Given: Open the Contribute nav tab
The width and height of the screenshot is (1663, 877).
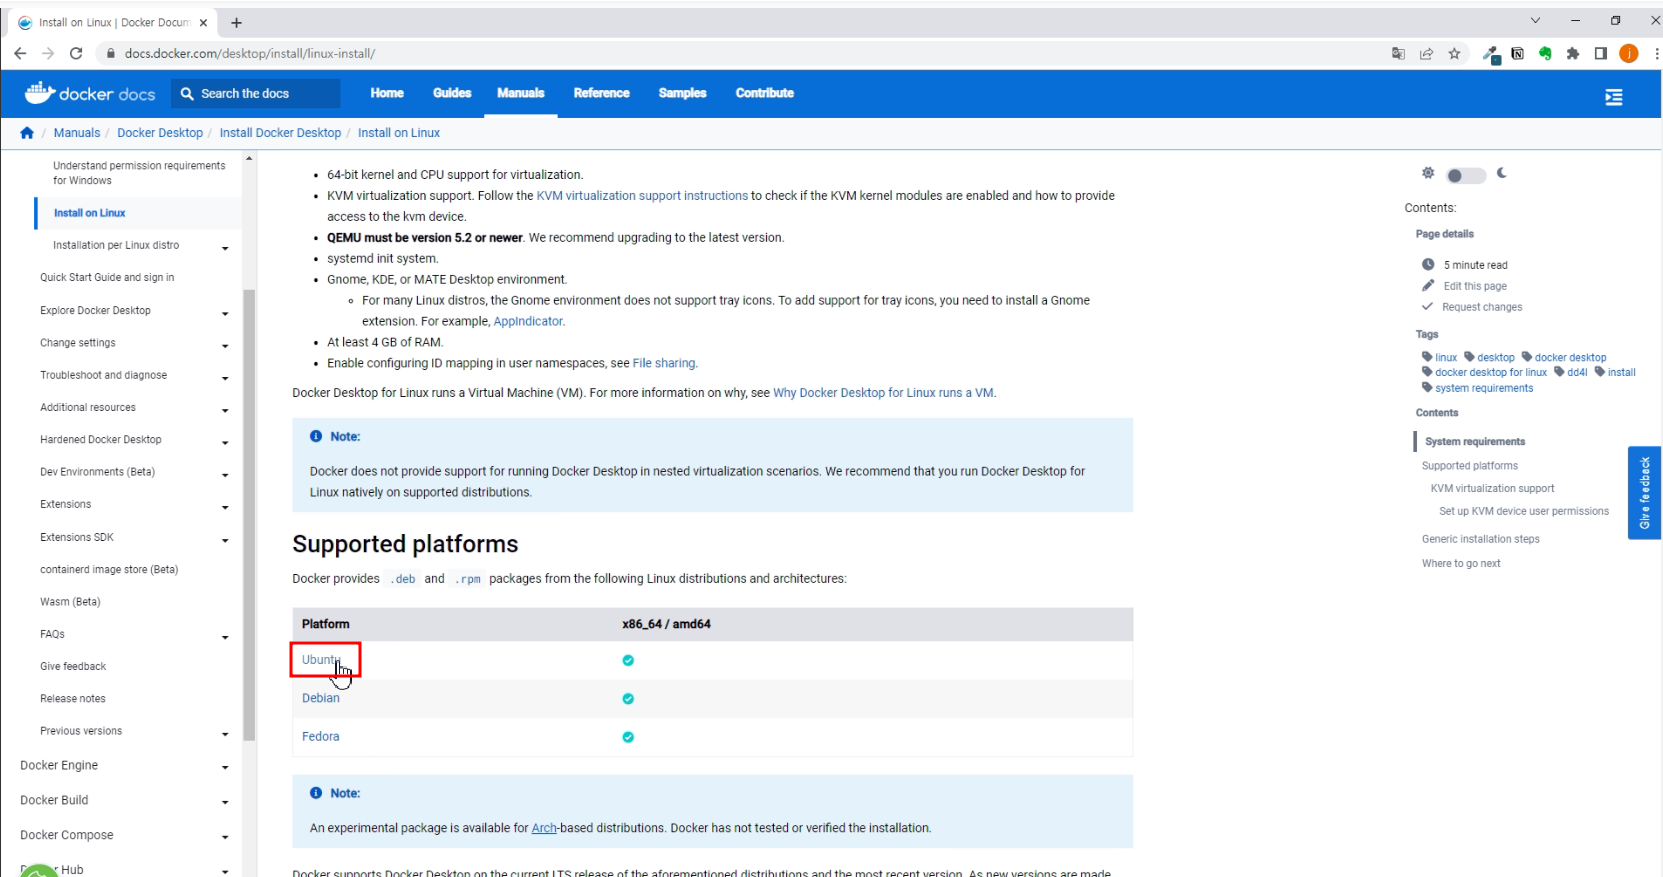Looking at the screenshot, I should [765, 93].
